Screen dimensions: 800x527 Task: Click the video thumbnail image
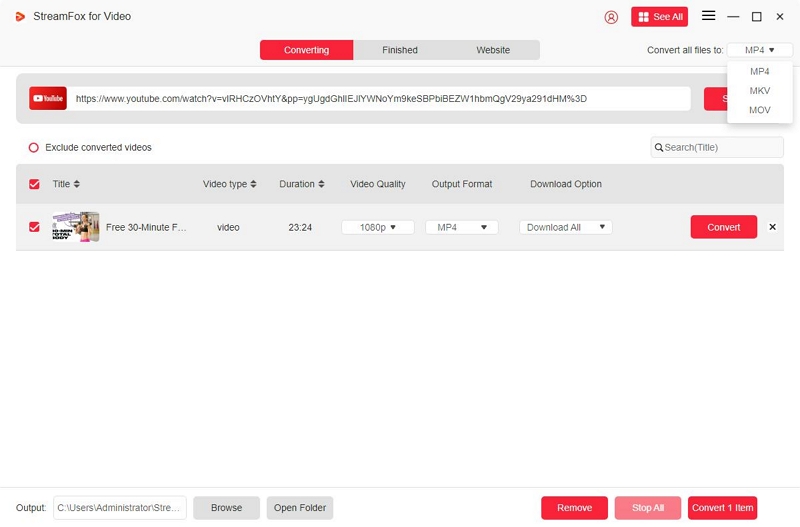click(x=76, y=227)
